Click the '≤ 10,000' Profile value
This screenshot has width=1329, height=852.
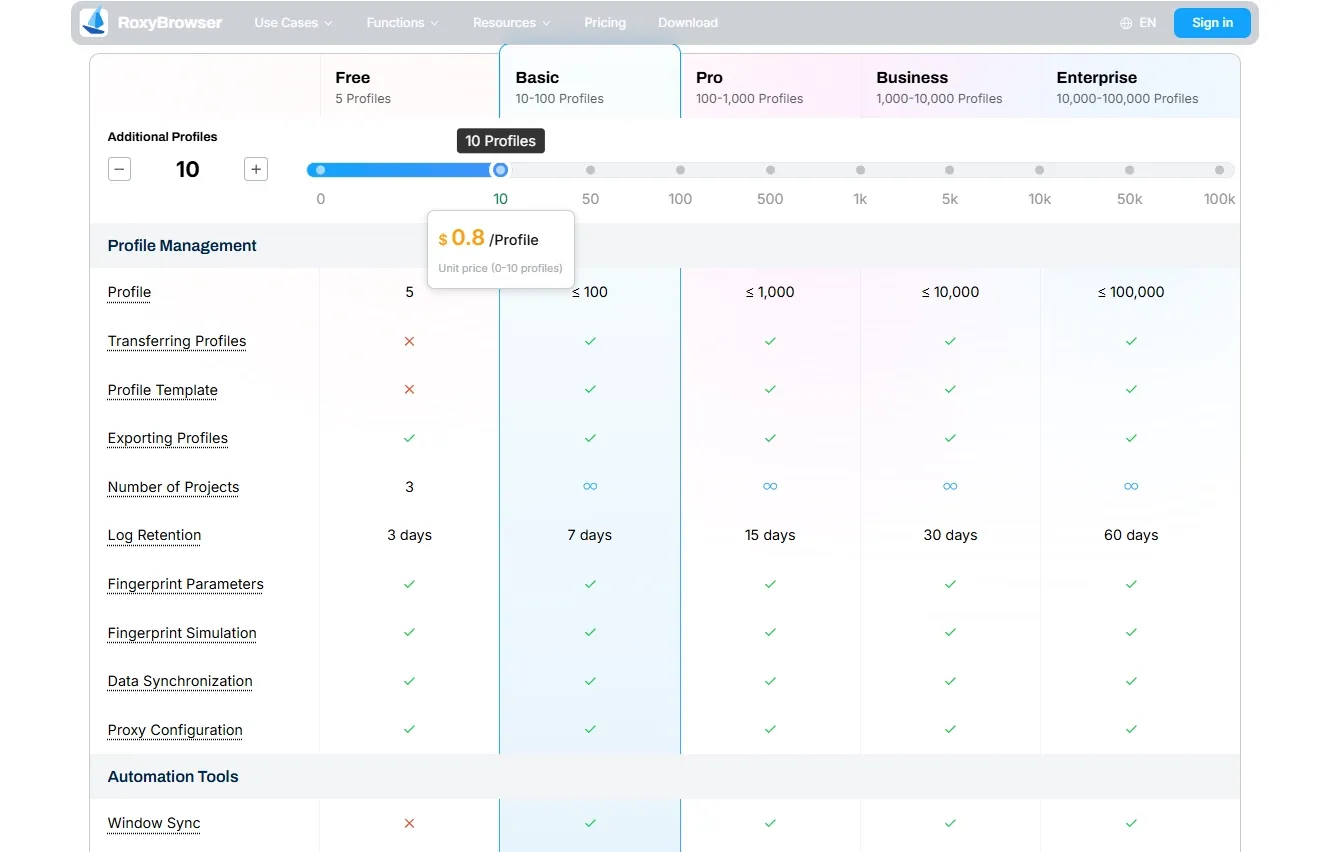950,292
